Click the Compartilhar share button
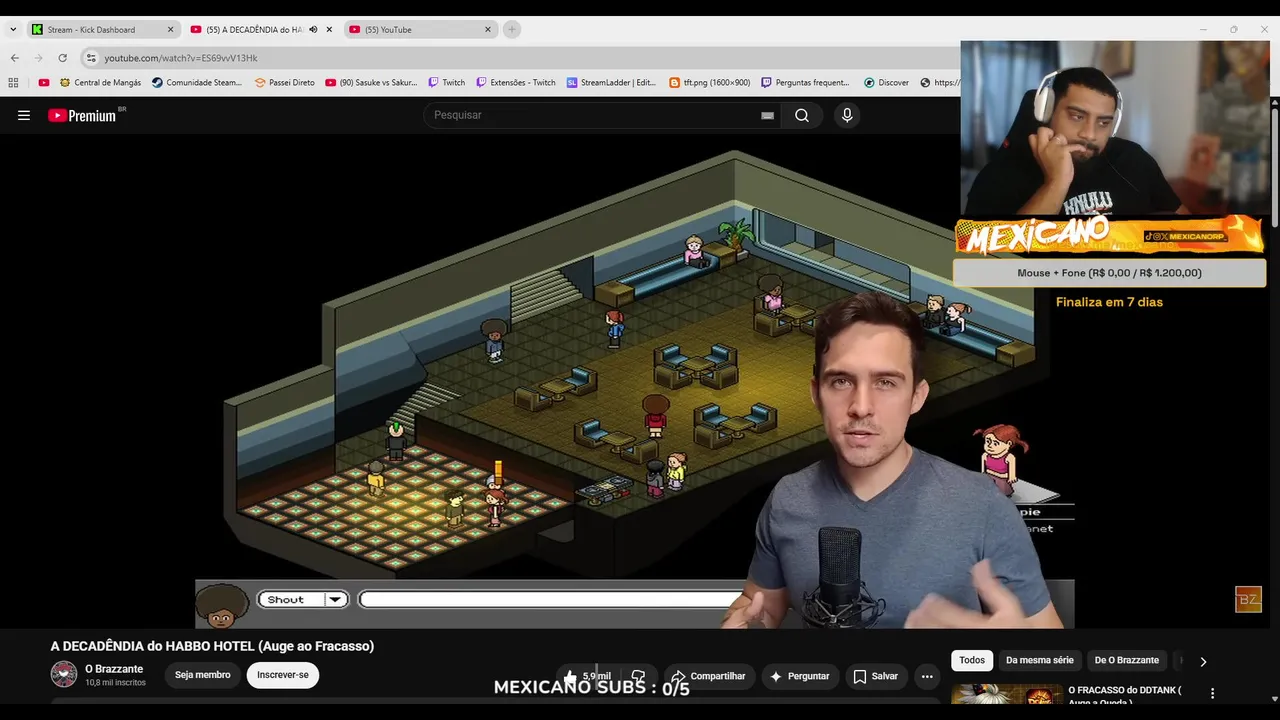 (x=708, y=676)
